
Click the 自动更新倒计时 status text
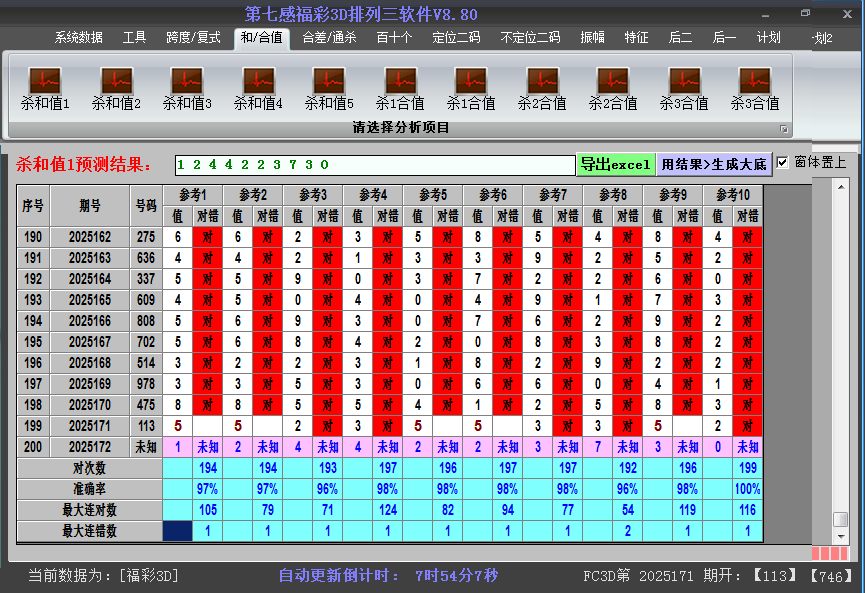click(388, 576)
